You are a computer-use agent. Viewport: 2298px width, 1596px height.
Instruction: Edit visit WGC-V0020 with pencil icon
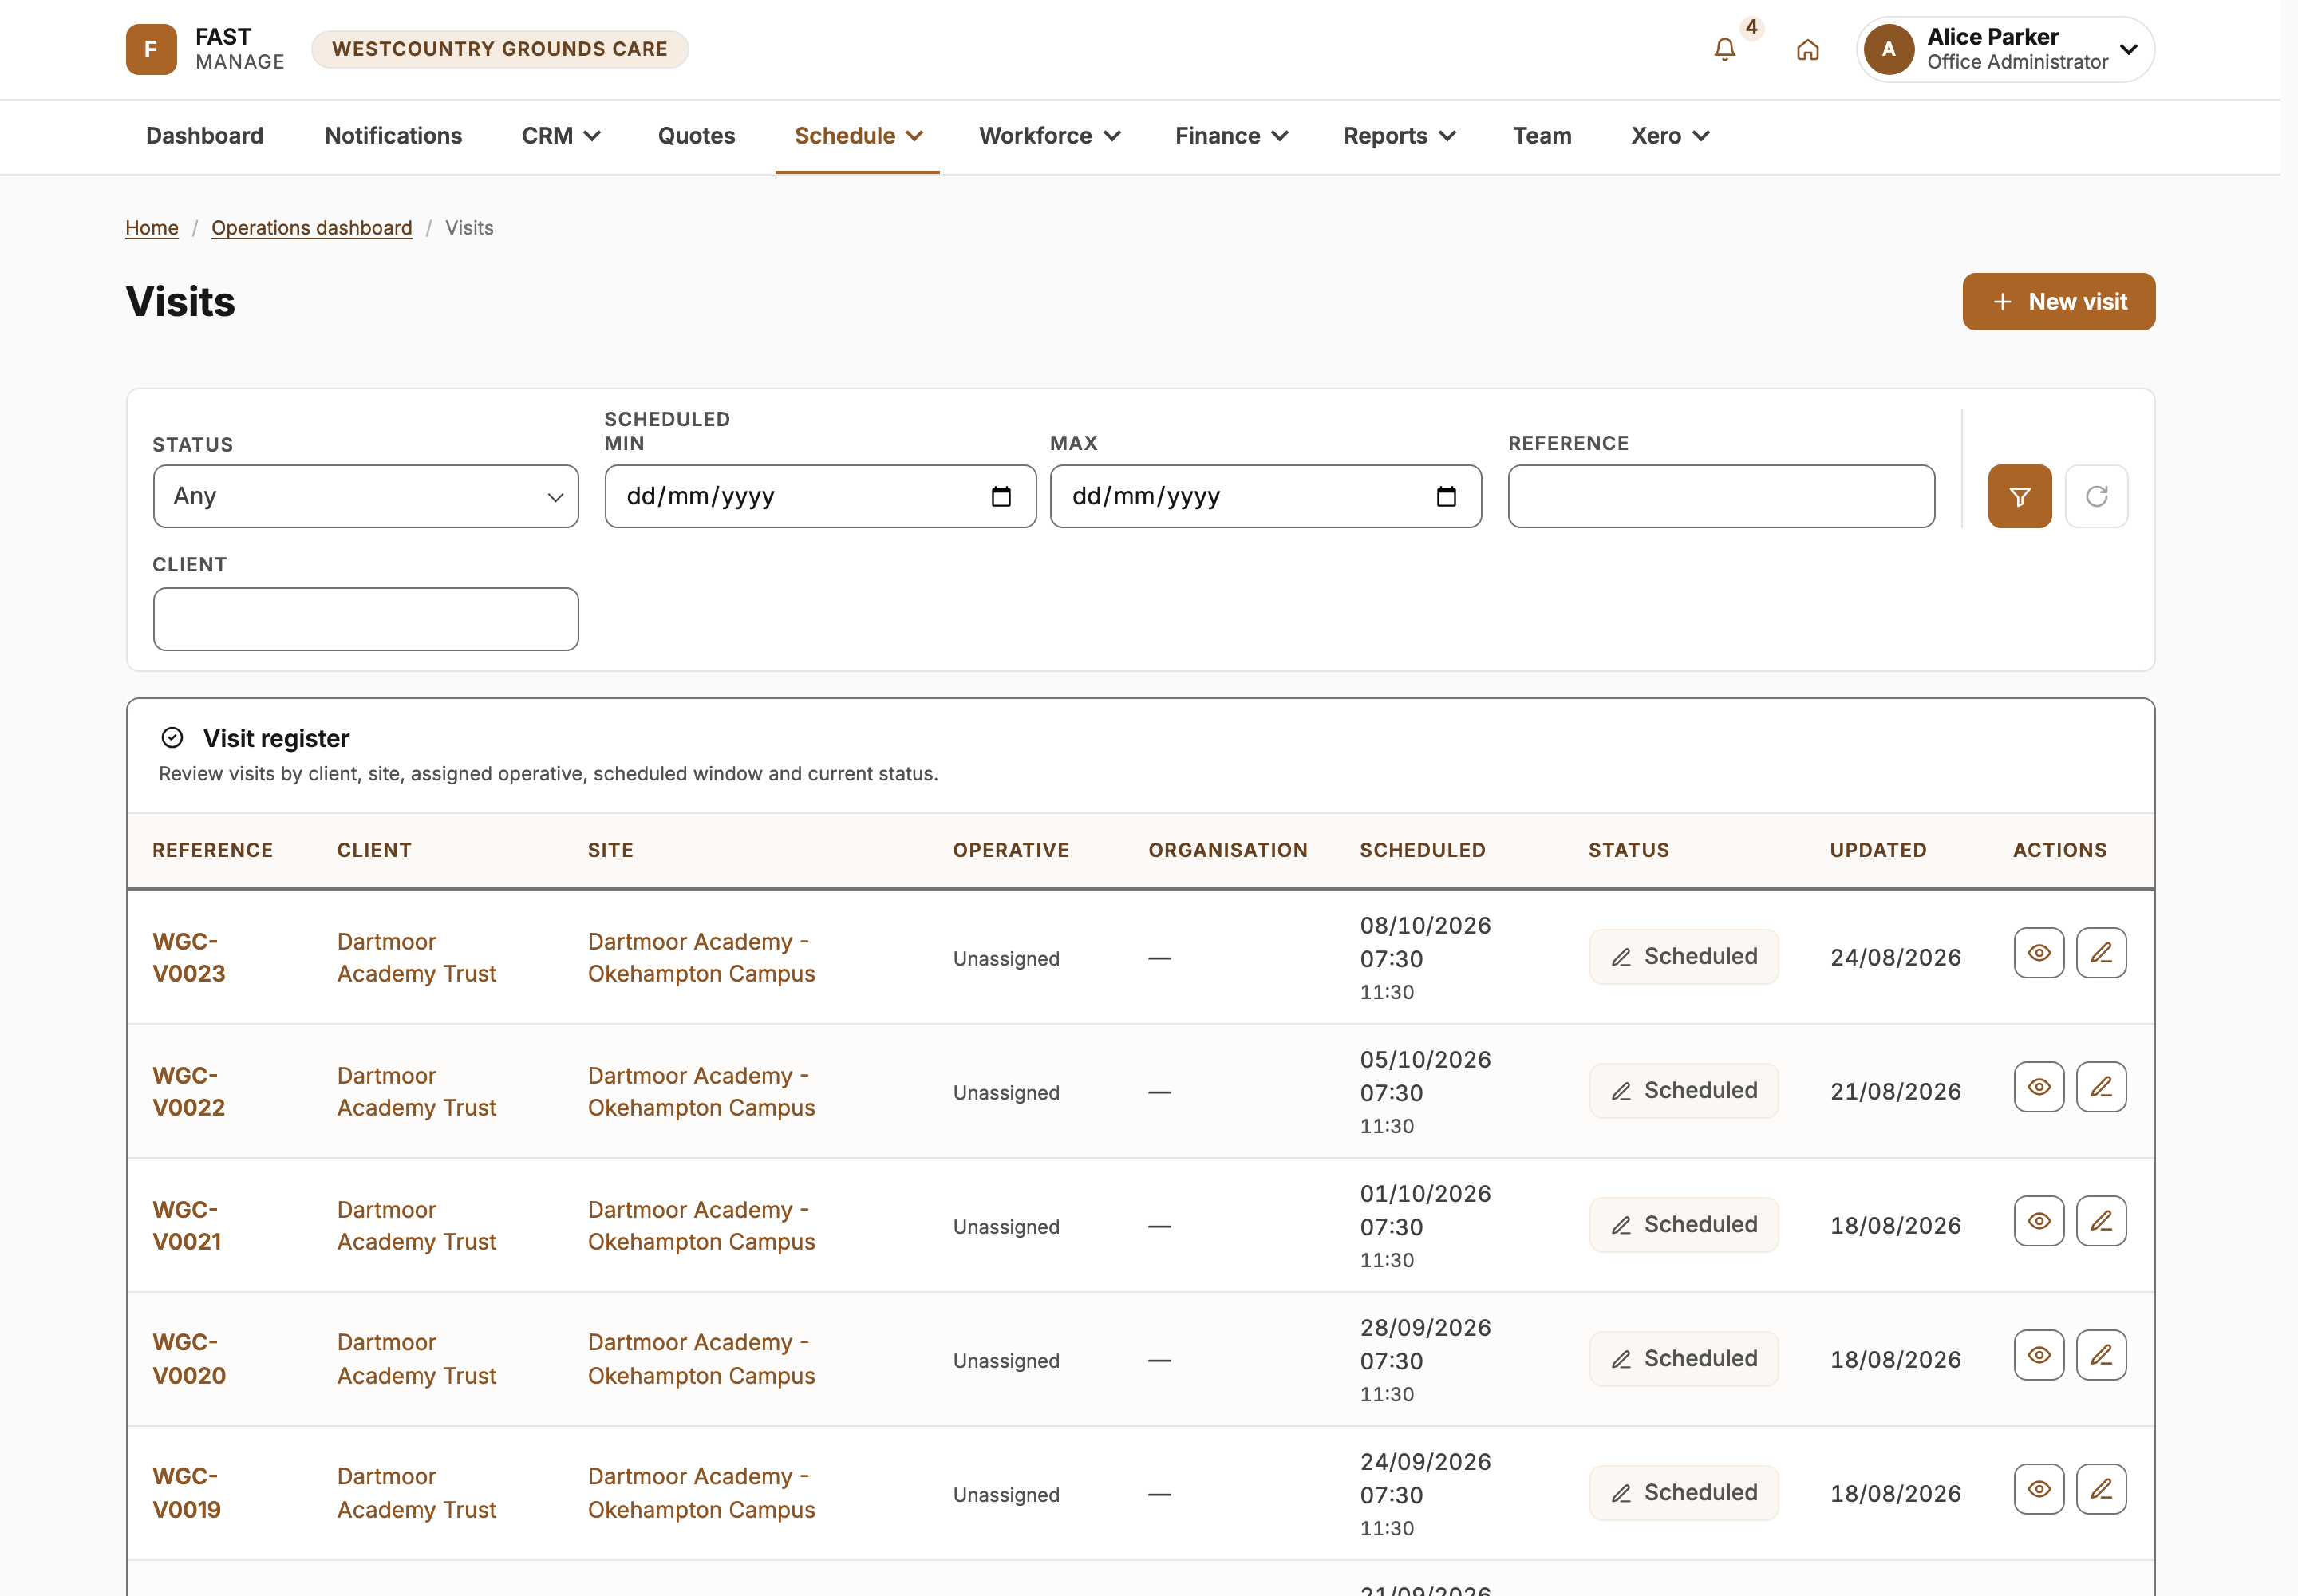pyautogui.click(x=2101, y=1355)
